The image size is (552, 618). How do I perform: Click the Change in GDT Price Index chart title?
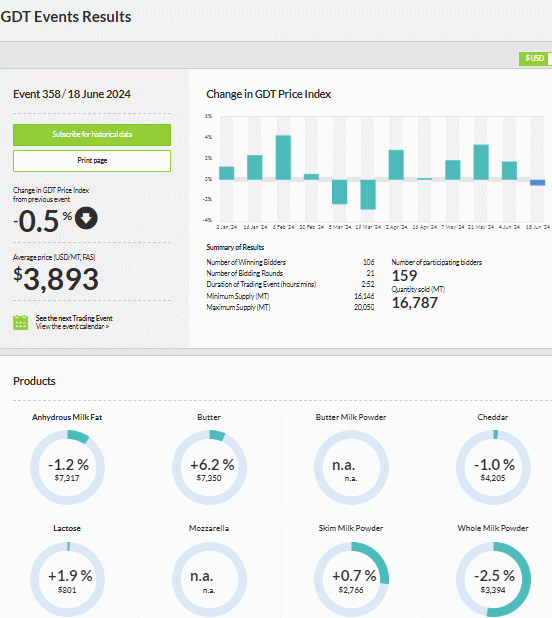point(269,94)
